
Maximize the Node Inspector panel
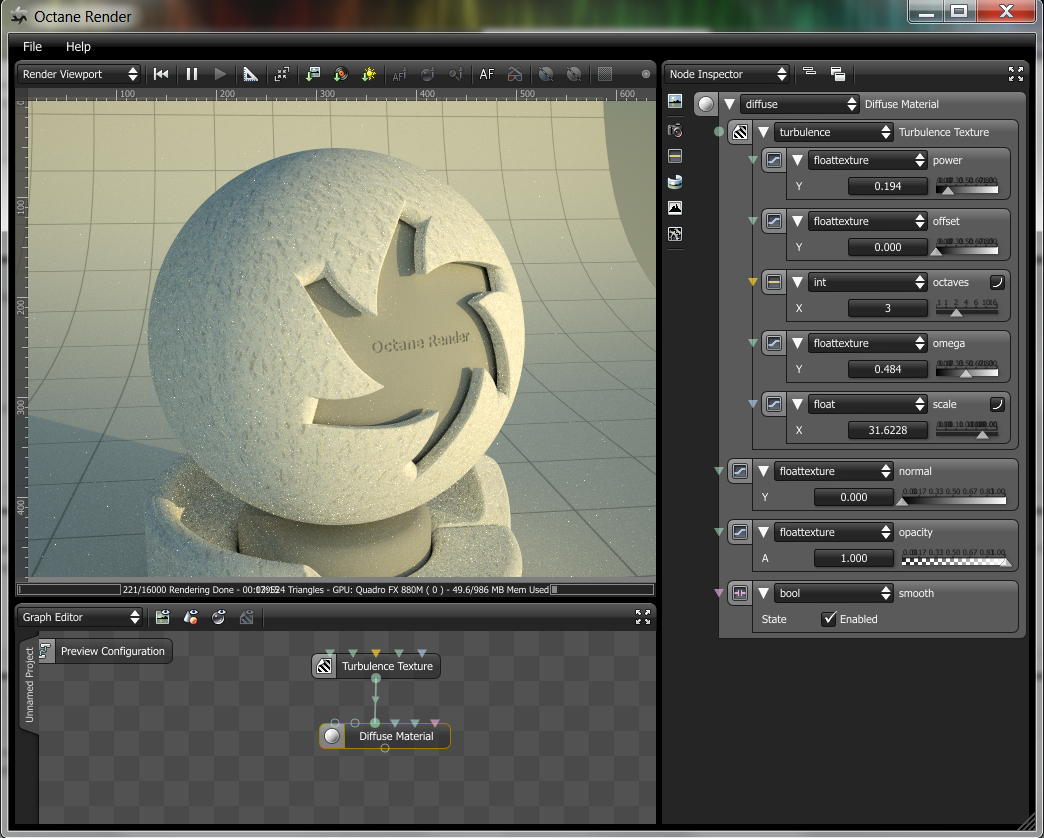pyautogui.click(x=1015, y=74)
